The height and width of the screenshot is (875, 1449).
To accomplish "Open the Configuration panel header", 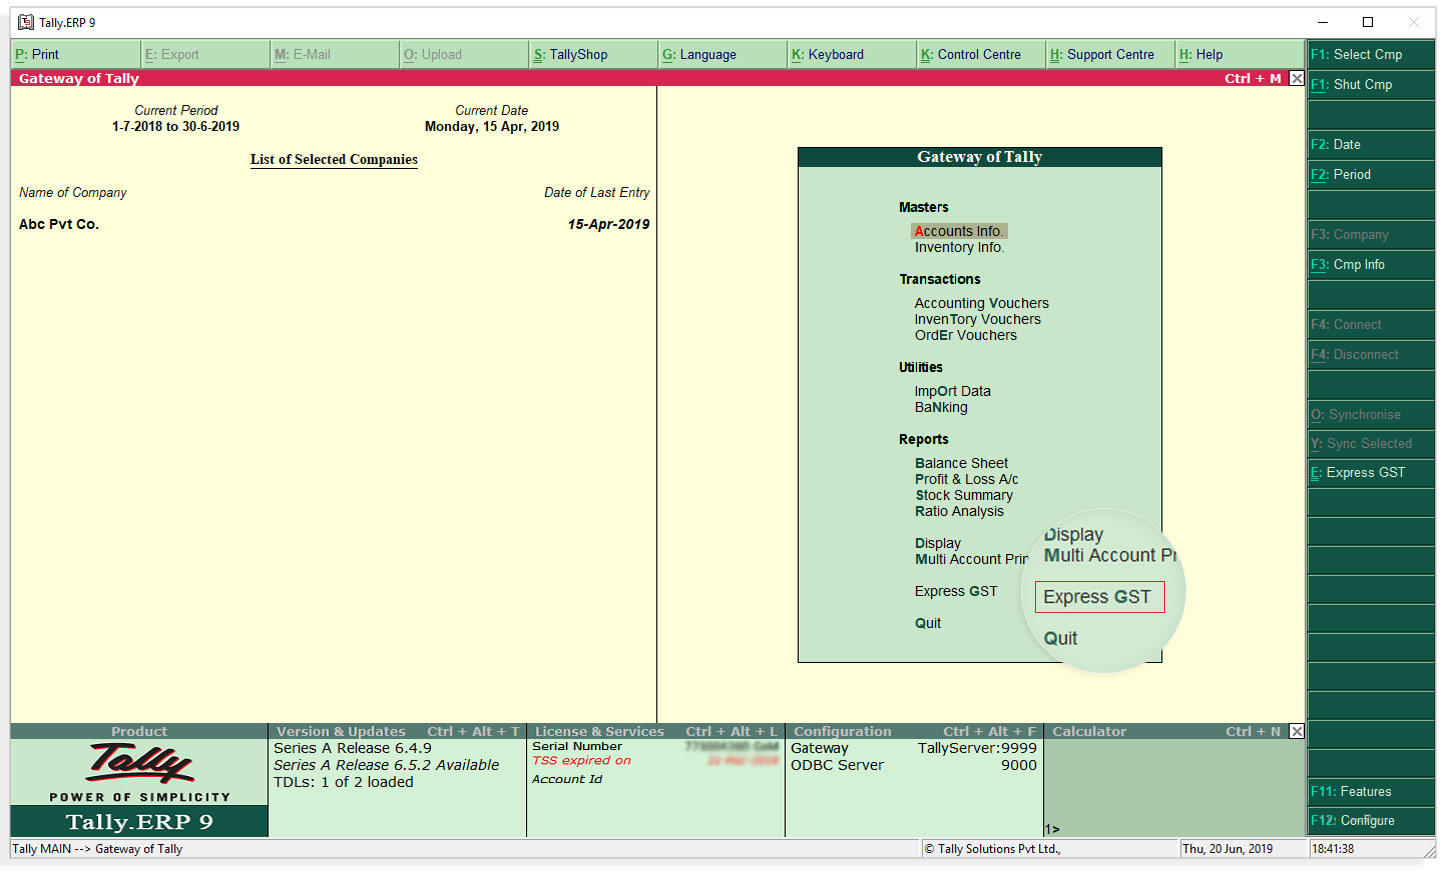I will [x=915, y=731].
